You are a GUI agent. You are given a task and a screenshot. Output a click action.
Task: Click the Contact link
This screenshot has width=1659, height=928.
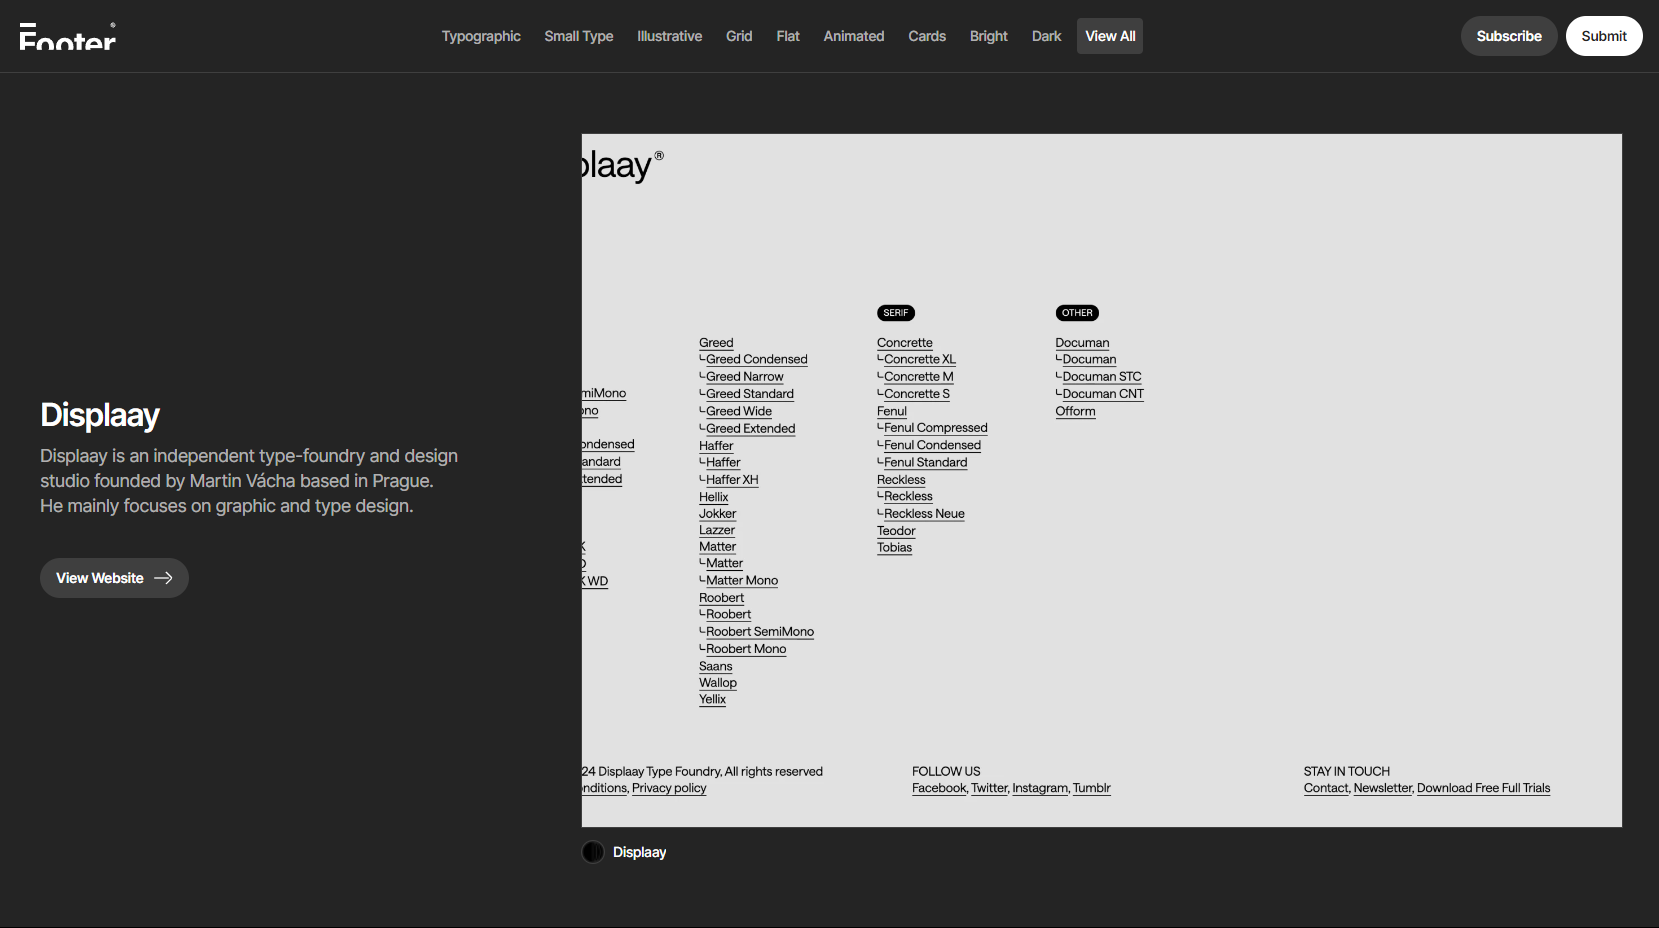1326,788
